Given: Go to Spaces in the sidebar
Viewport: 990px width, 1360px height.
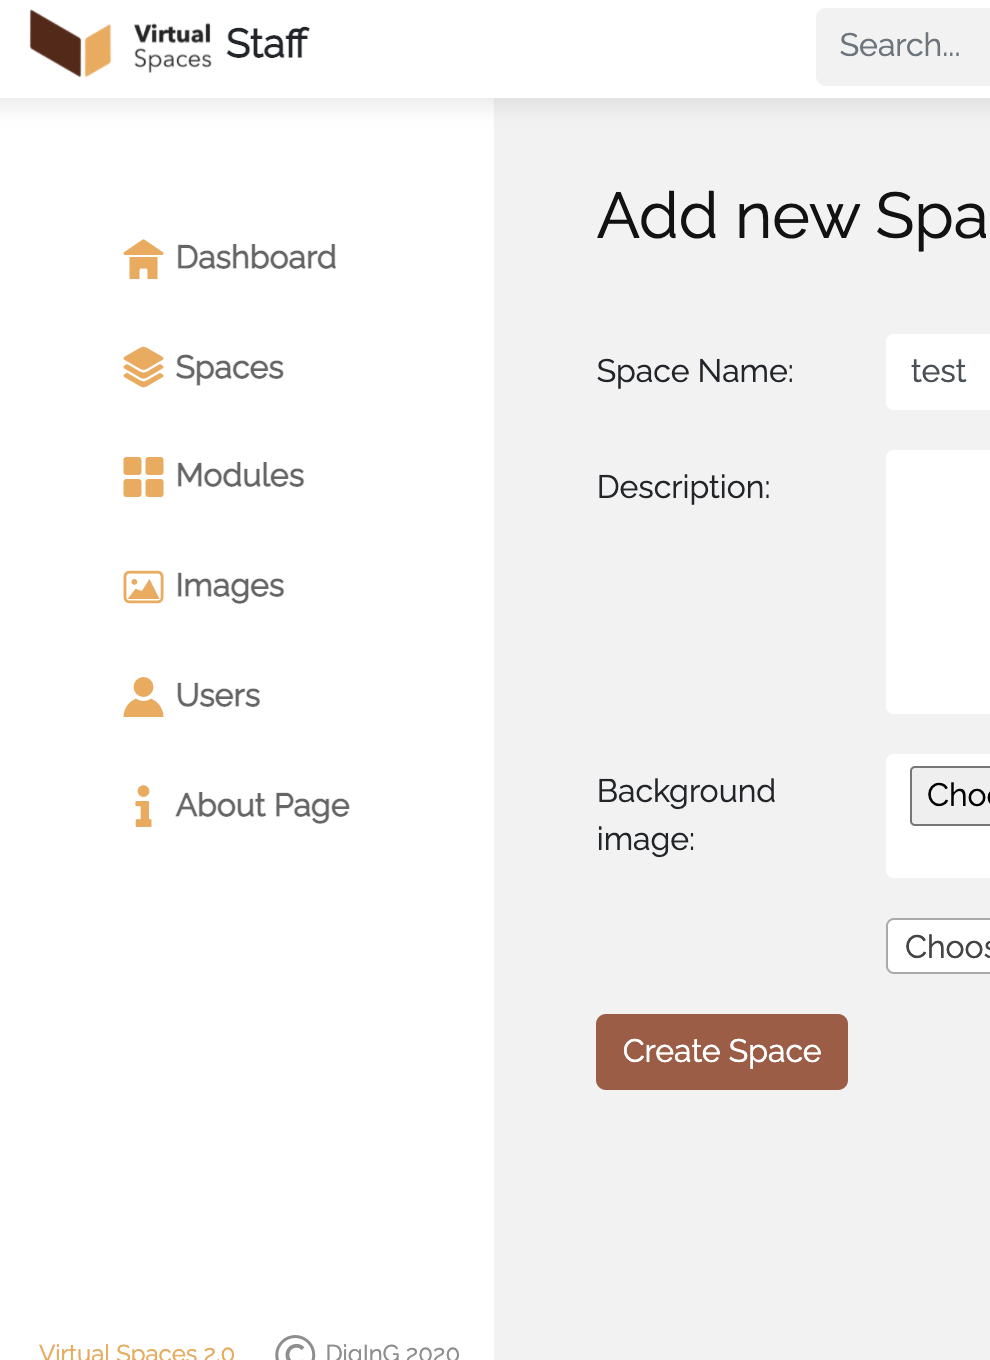Looking at the screenshot, I should [x=229, y=368].
